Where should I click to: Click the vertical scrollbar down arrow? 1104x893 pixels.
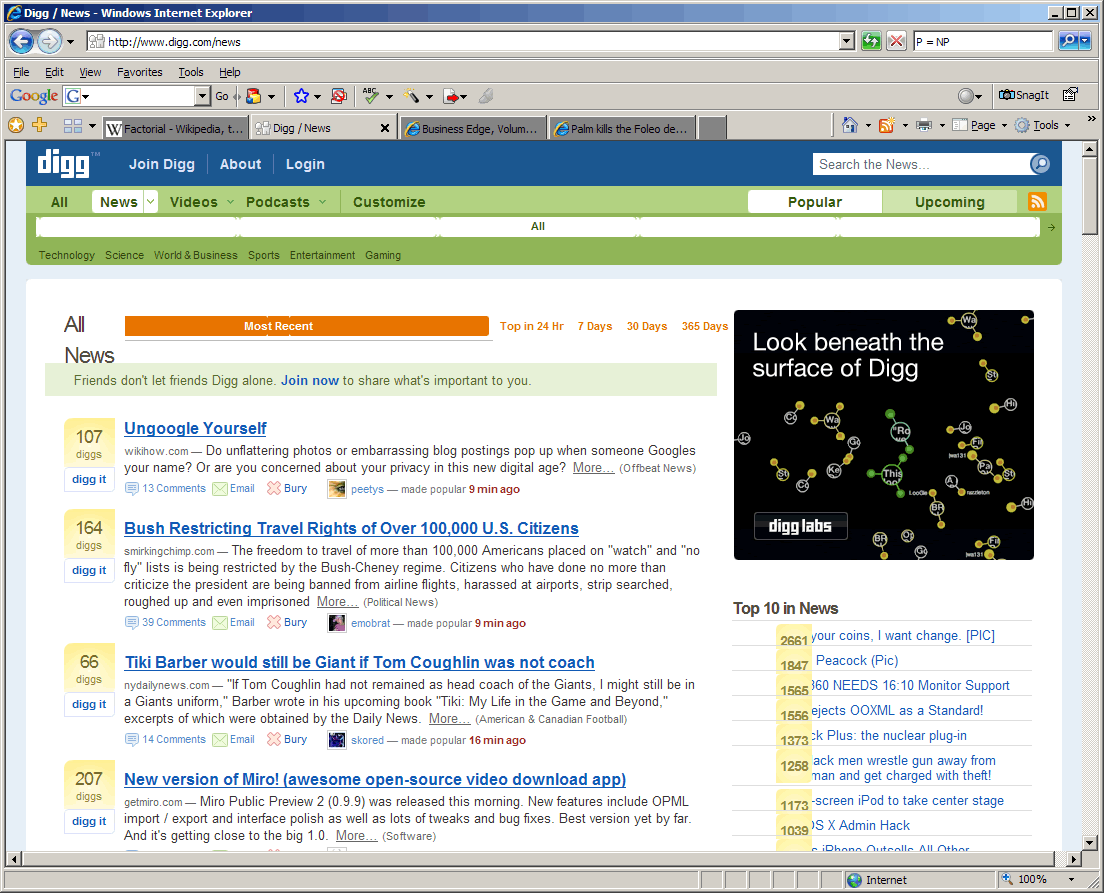tap(1090, 842)
